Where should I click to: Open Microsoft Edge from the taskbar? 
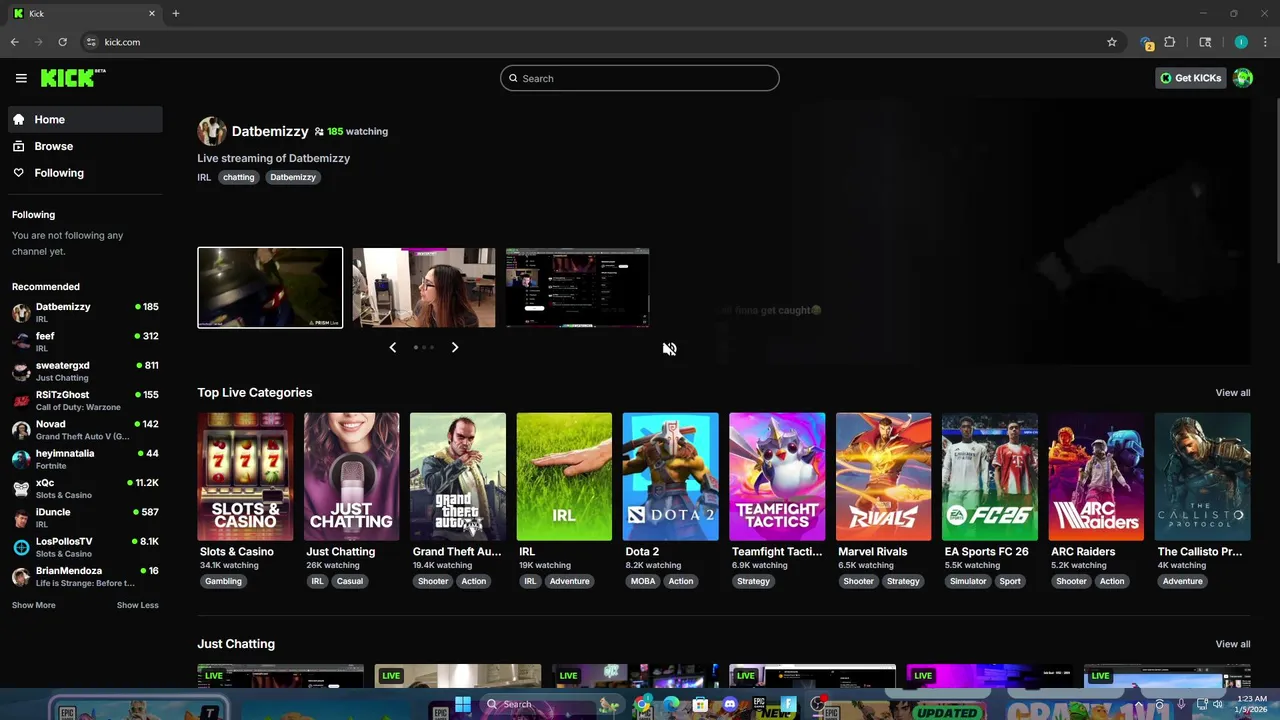671,704
